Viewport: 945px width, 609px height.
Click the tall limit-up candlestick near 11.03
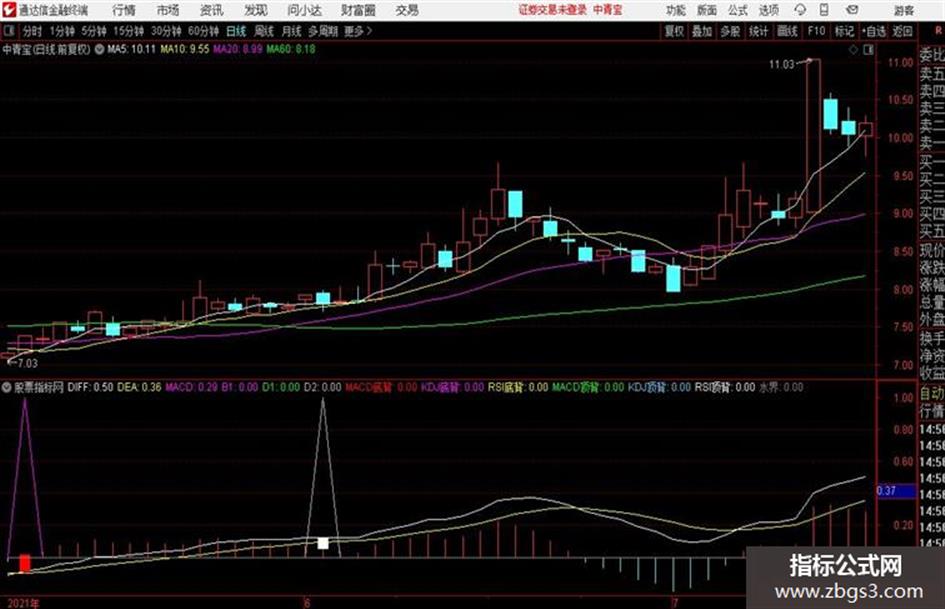(814, 135)
